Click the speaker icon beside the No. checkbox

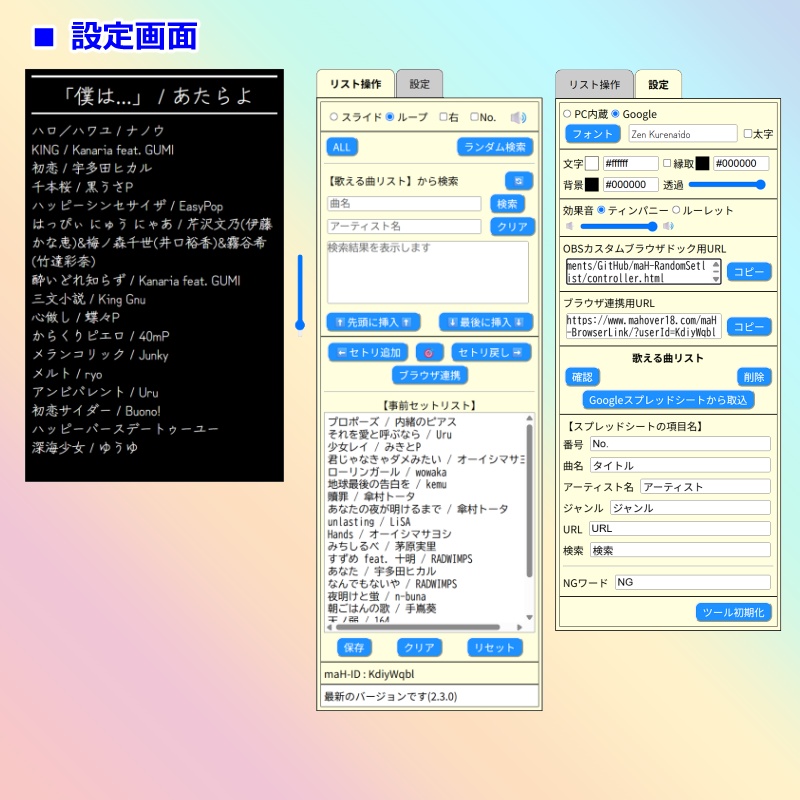[518, 118]
